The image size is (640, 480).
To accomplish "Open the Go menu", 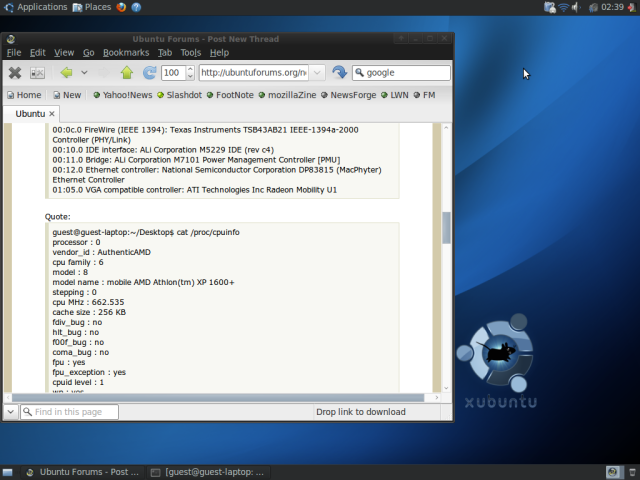I will point(89,53).
